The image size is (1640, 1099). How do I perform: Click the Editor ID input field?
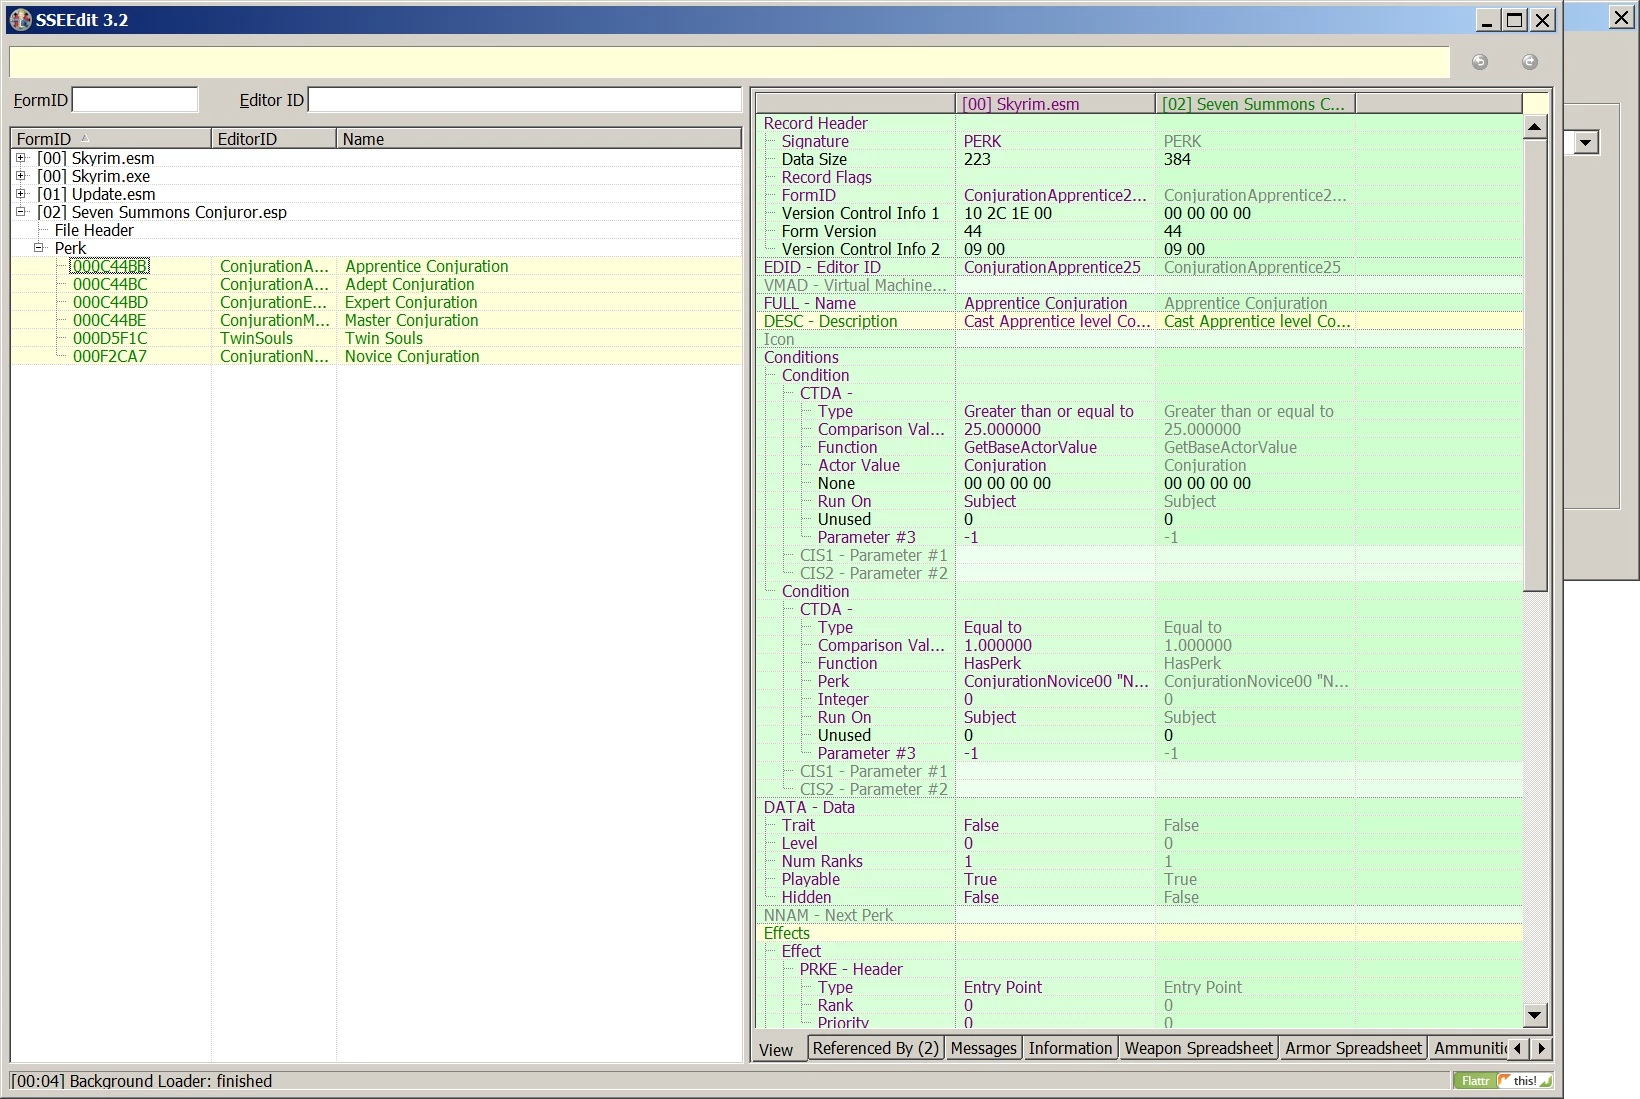524,100
